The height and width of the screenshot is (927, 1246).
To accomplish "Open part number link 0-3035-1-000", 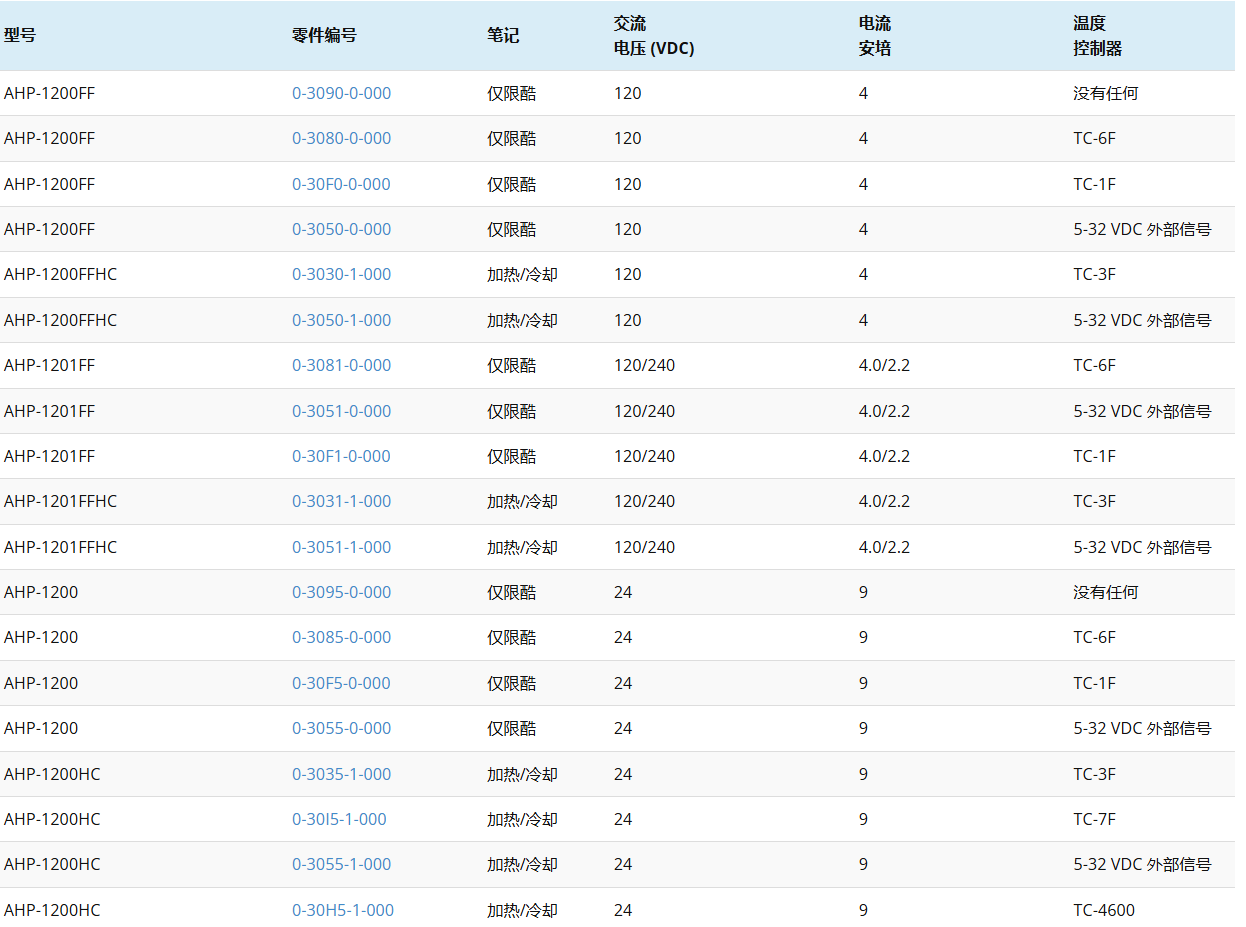I will coord(341,774).
